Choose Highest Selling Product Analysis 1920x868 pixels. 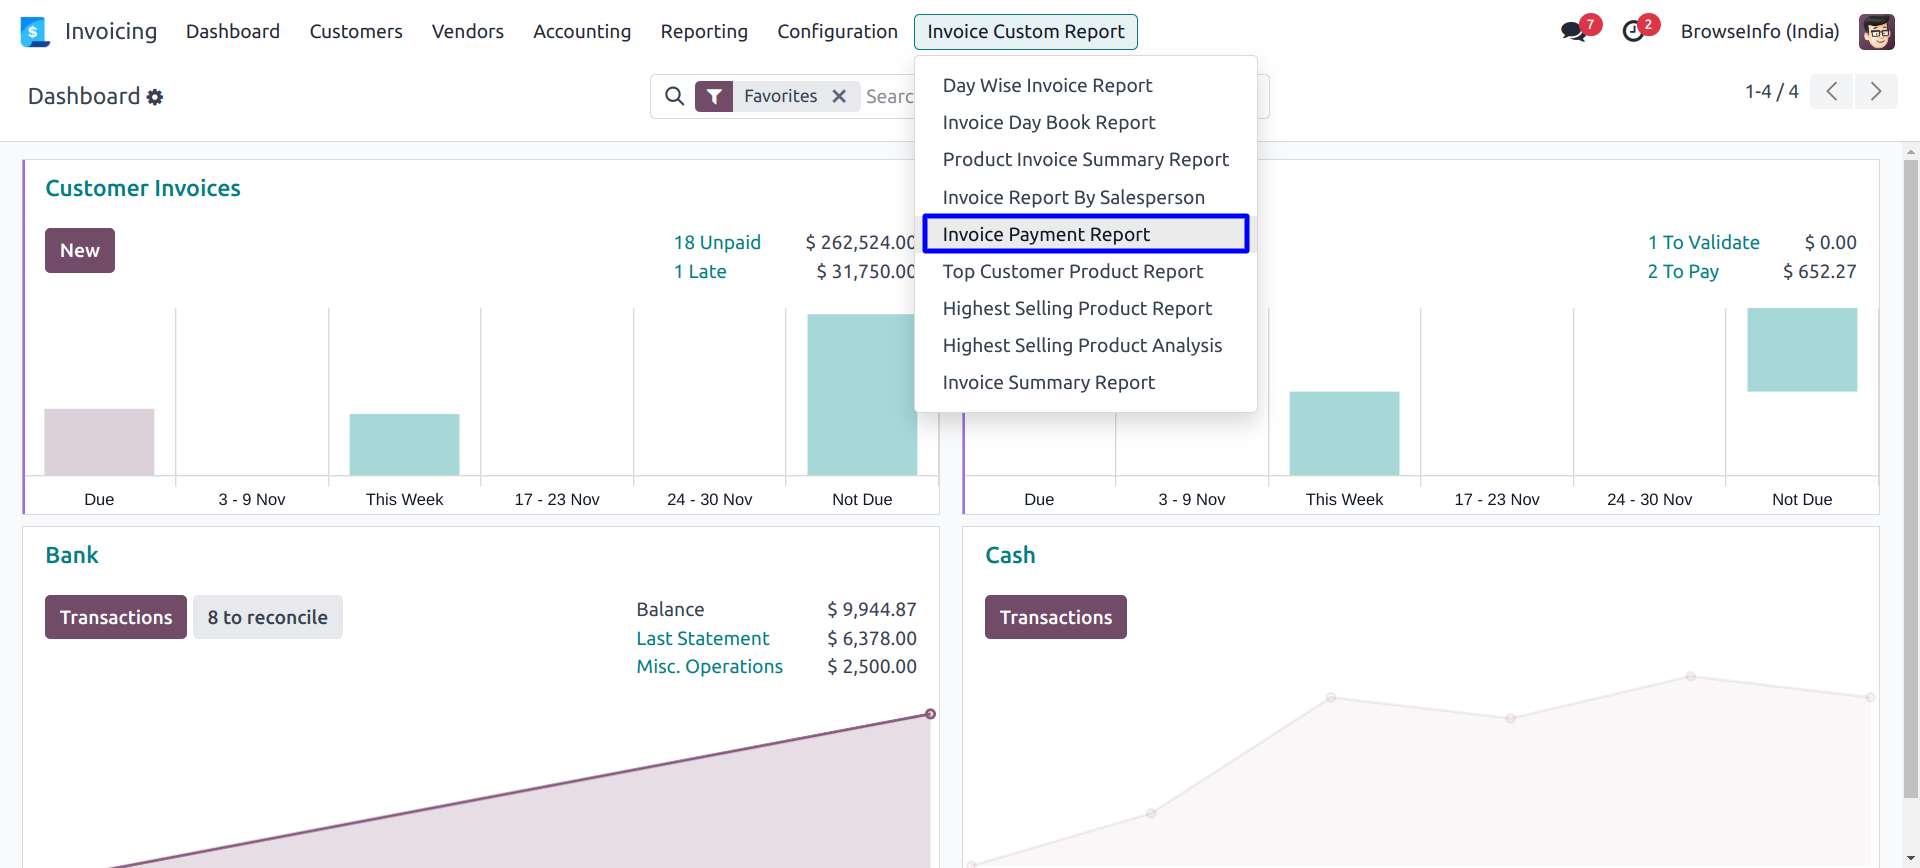pyautogui.click(x=1082, y=345)
